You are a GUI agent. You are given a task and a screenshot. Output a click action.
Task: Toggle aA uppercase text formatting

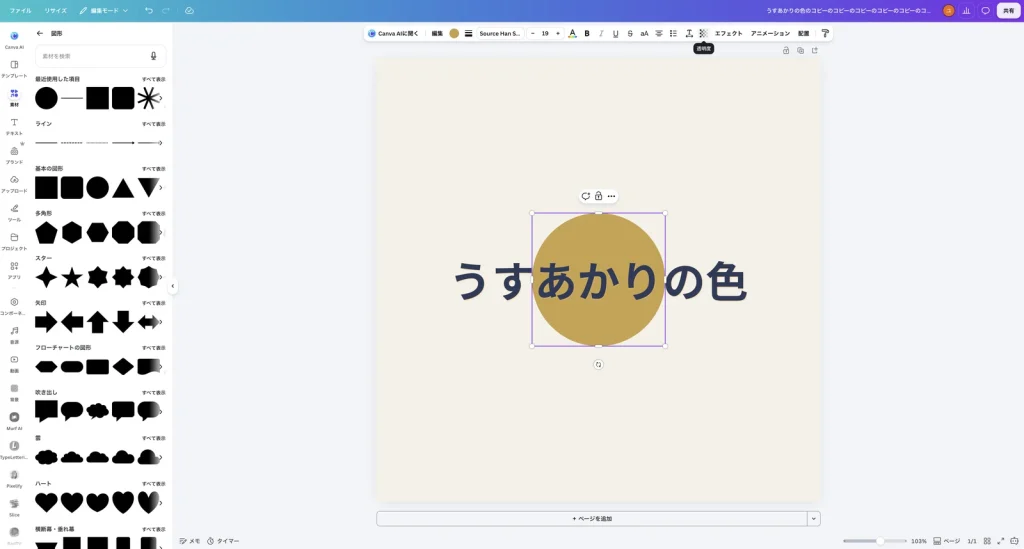point(644,33)
